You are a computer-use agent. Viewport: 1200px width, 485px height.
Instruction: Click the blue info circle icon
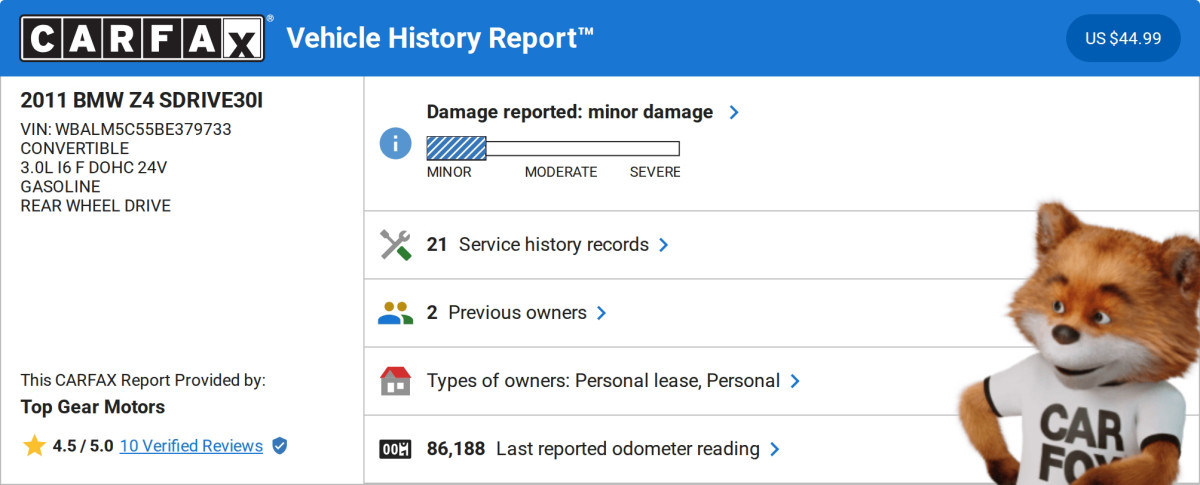pos(395,142)
